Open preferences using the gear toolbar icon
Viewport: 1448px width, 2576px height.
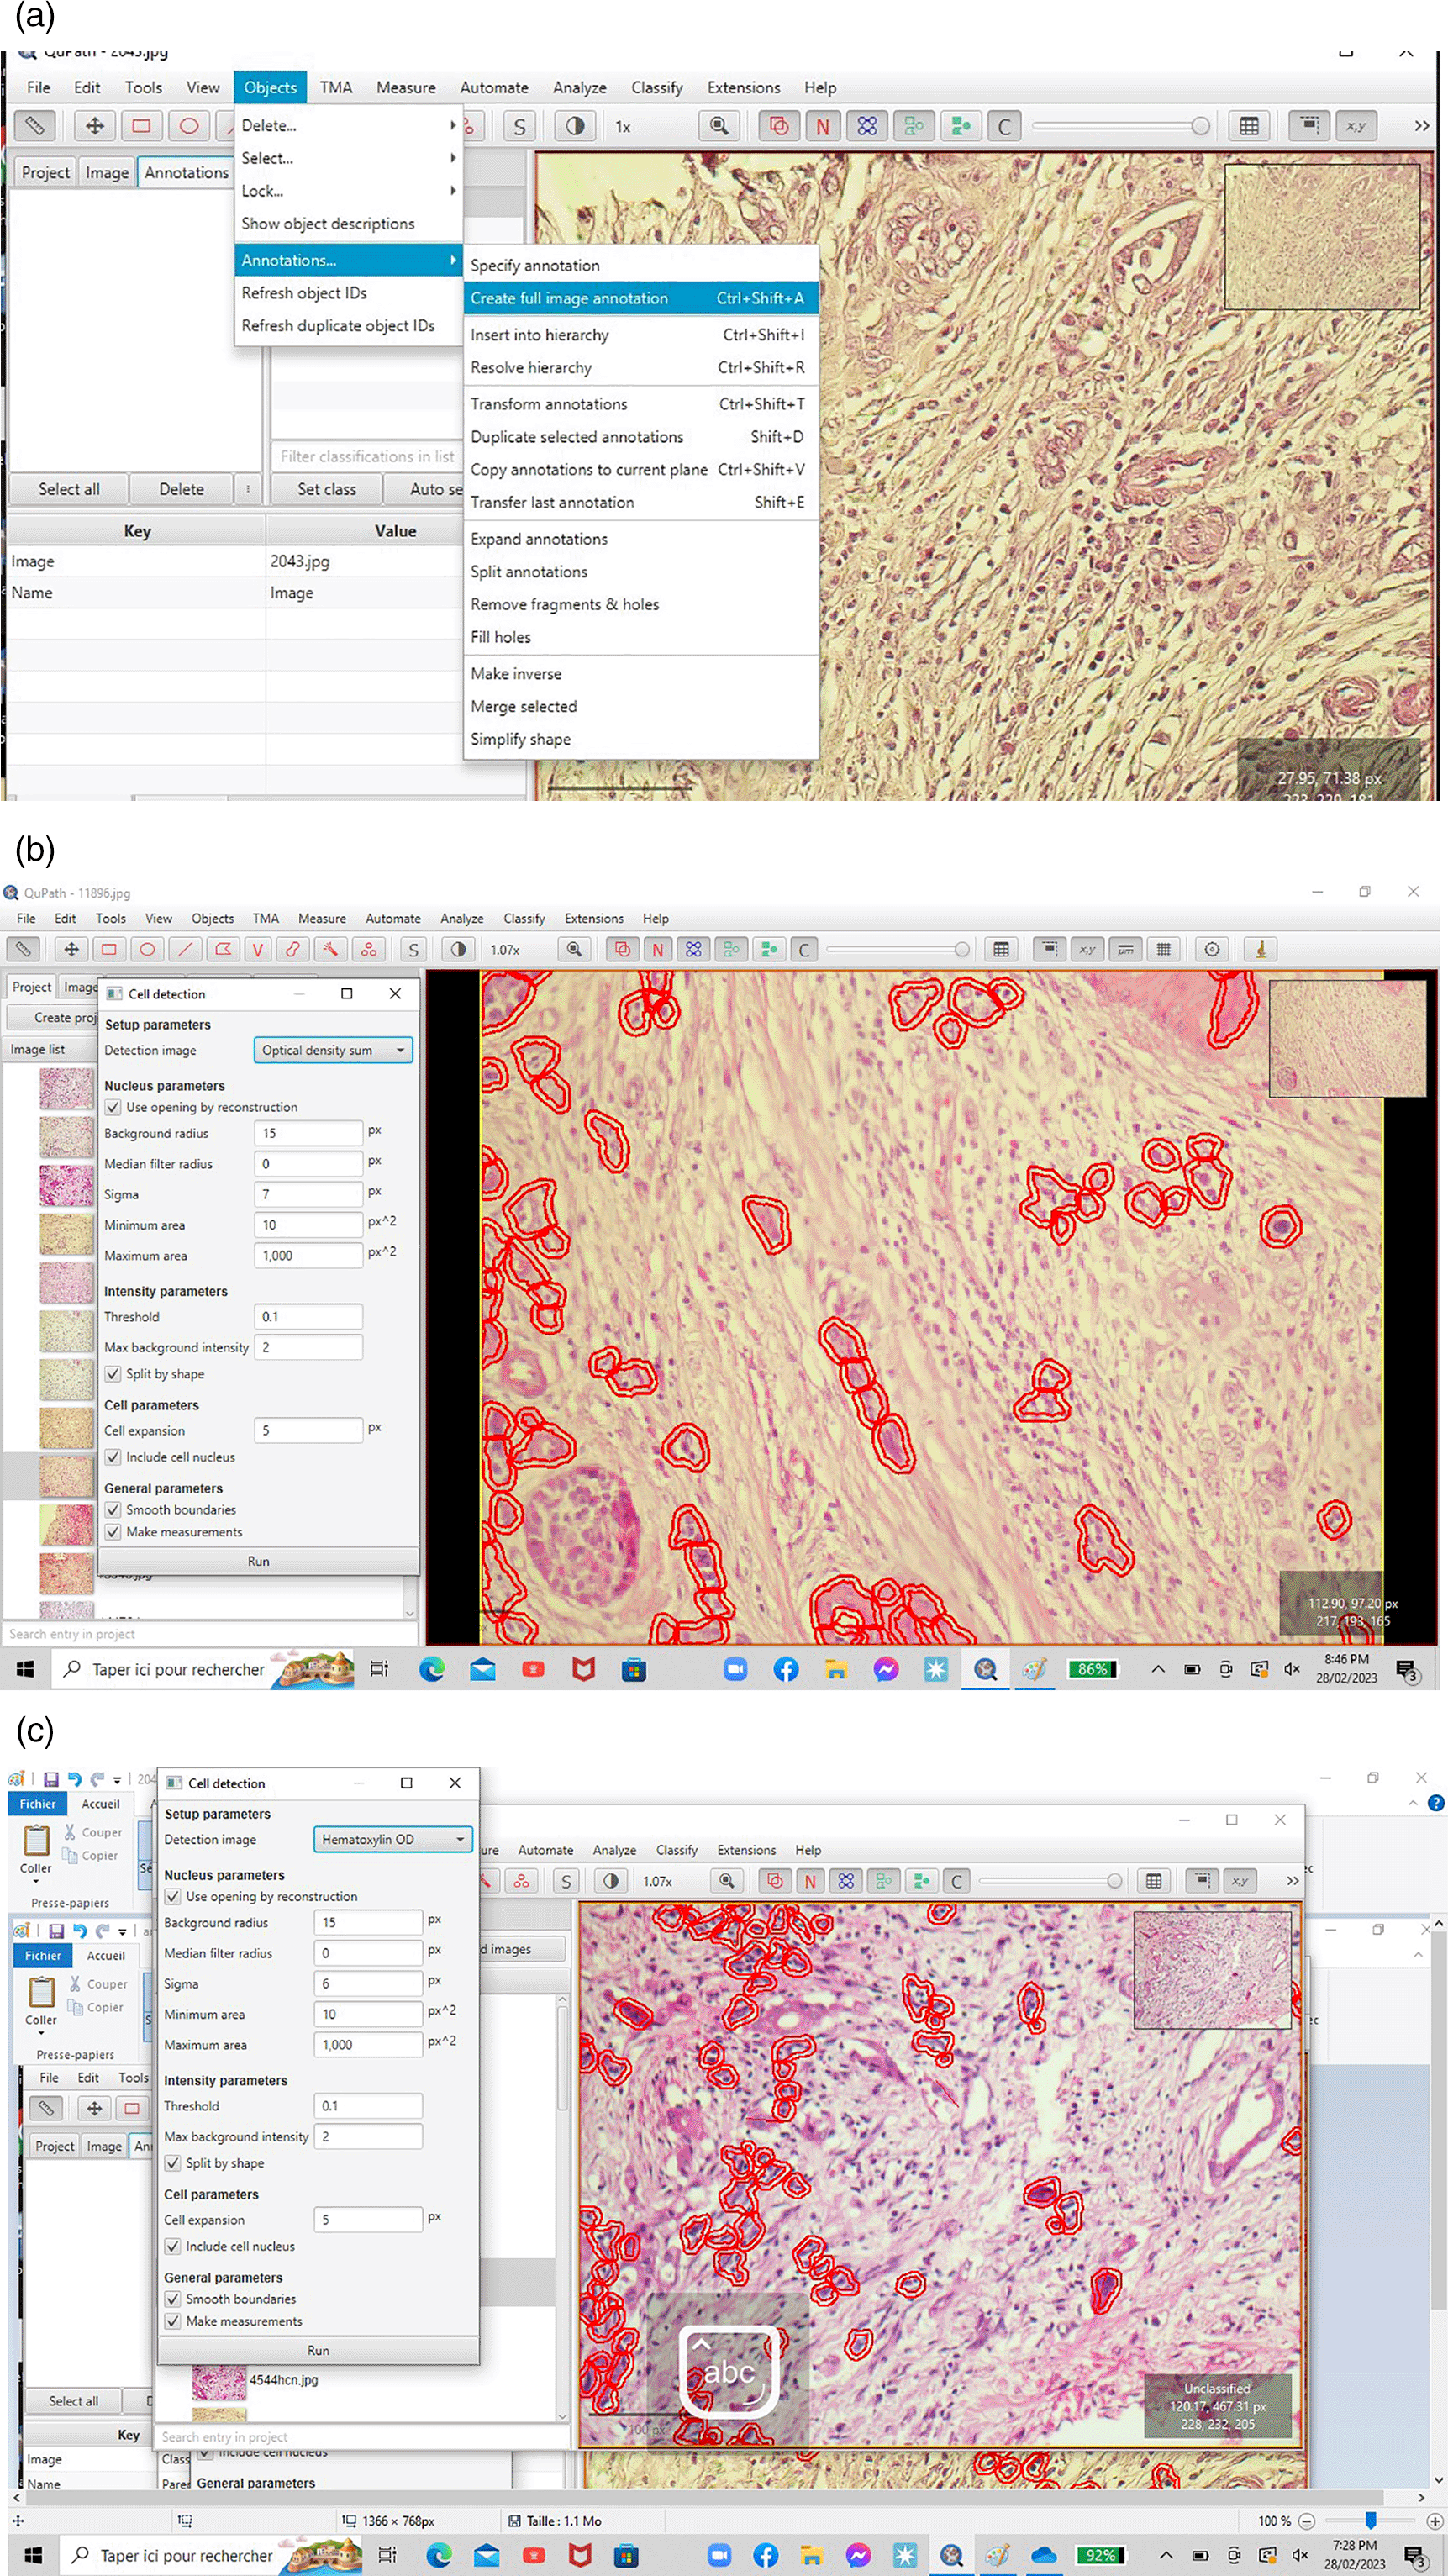[1212, 949]
